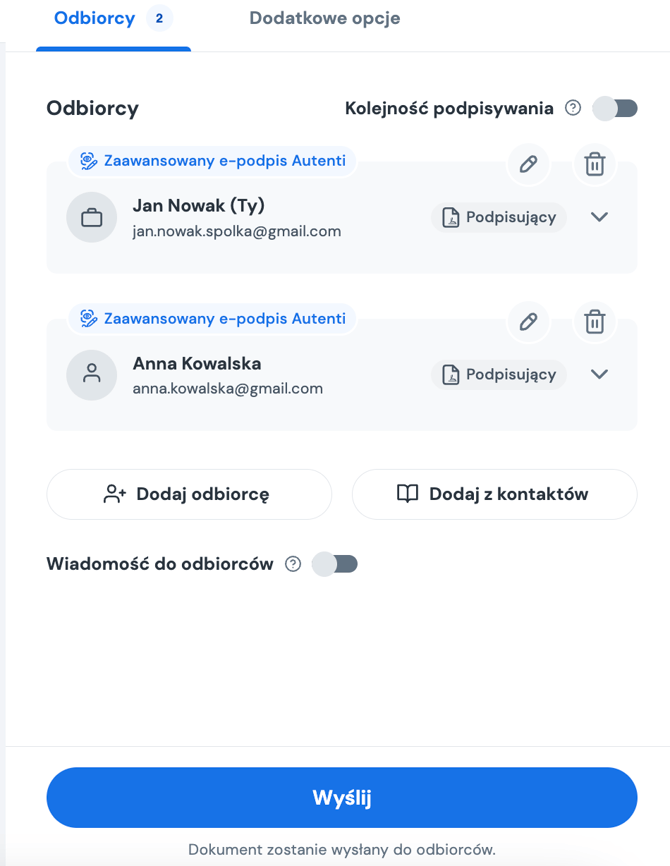
Task: Remove Anna Kowalska using the trash icon
Action: tap(594, 321)
